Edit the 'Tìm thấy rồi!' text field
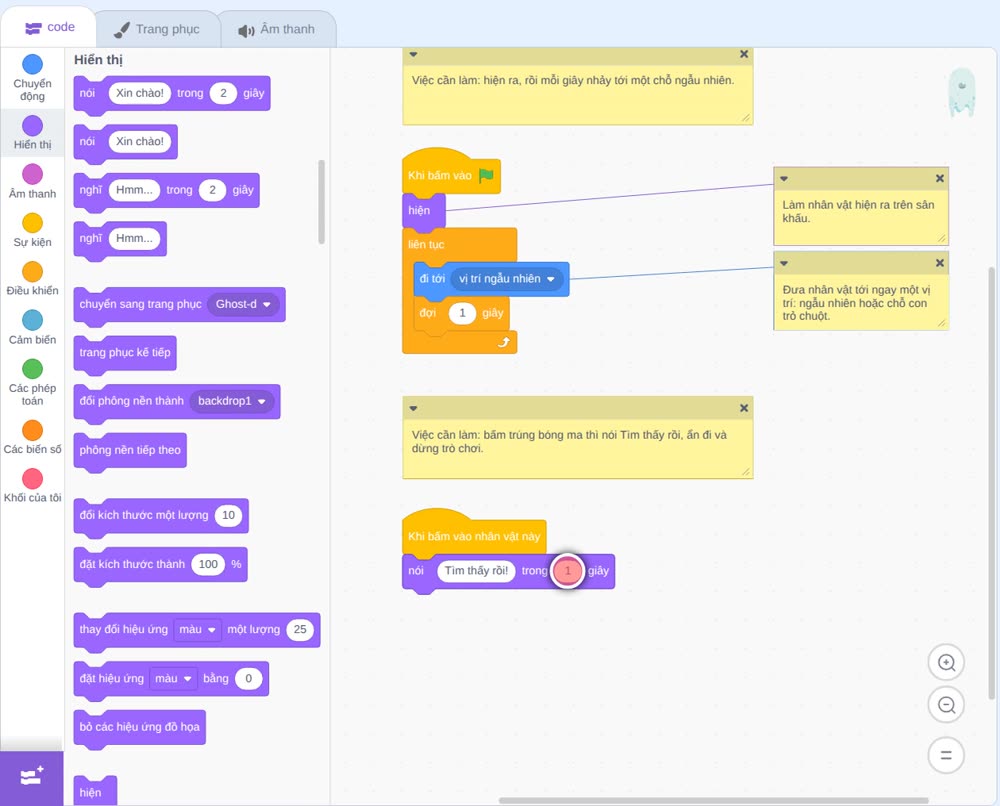The image size is (1000, 806). (x=476, y=571)
